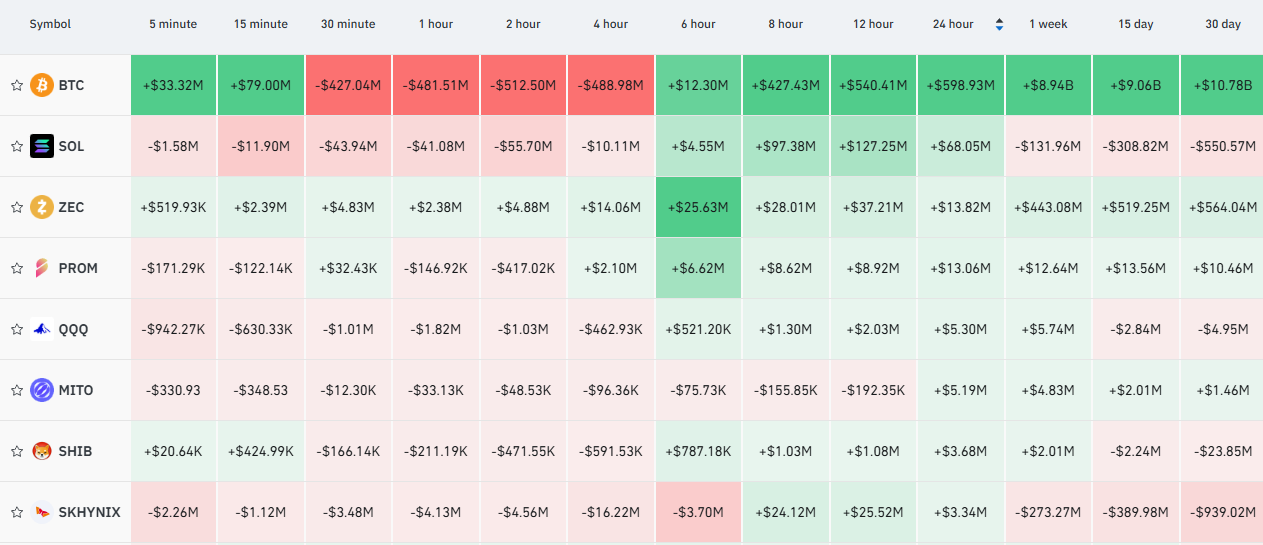Viewport: 1263px width, 545px height.
Task: Click the BTC Bitcoin coin icon
Action: click(42, 85)
